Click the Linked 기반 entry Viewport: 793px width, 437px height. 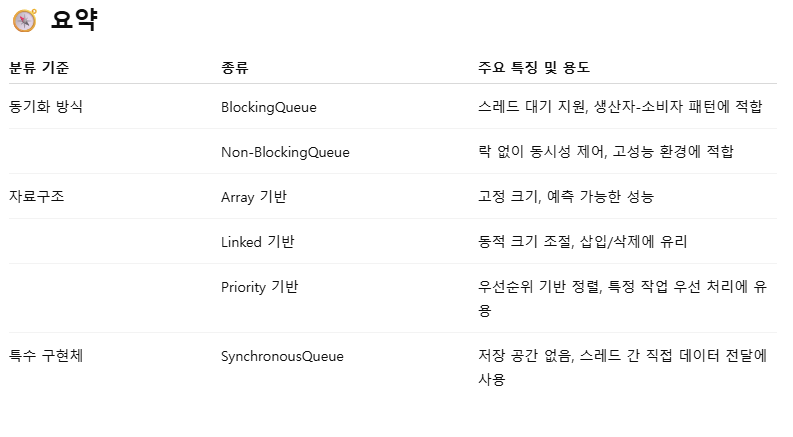point(257,242)
